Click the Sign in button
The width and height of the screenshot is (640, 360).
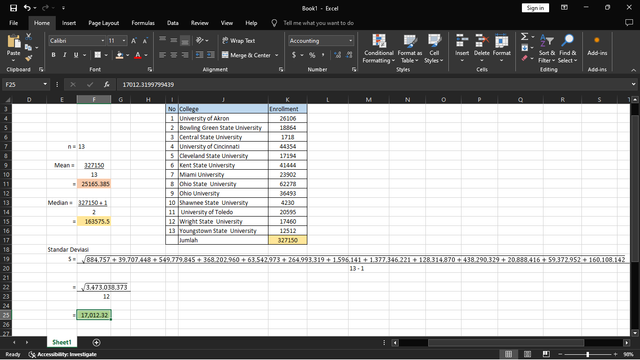(535, 8)
